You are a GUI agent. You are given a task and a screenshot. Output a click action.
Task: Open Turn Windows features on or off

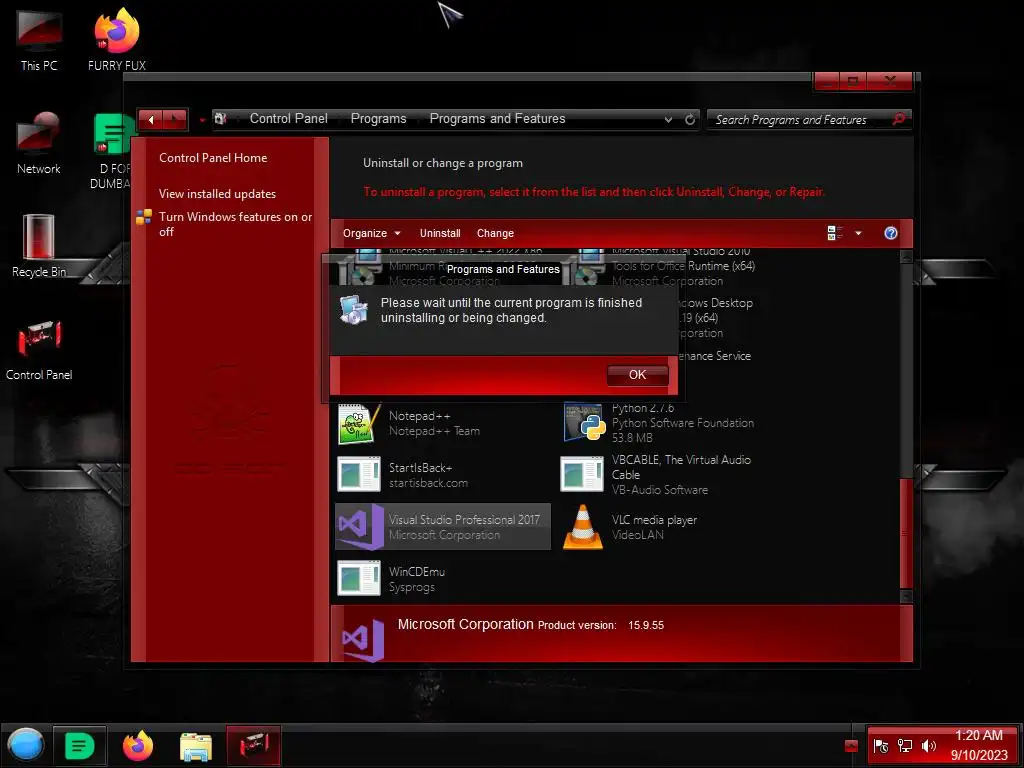235,224
